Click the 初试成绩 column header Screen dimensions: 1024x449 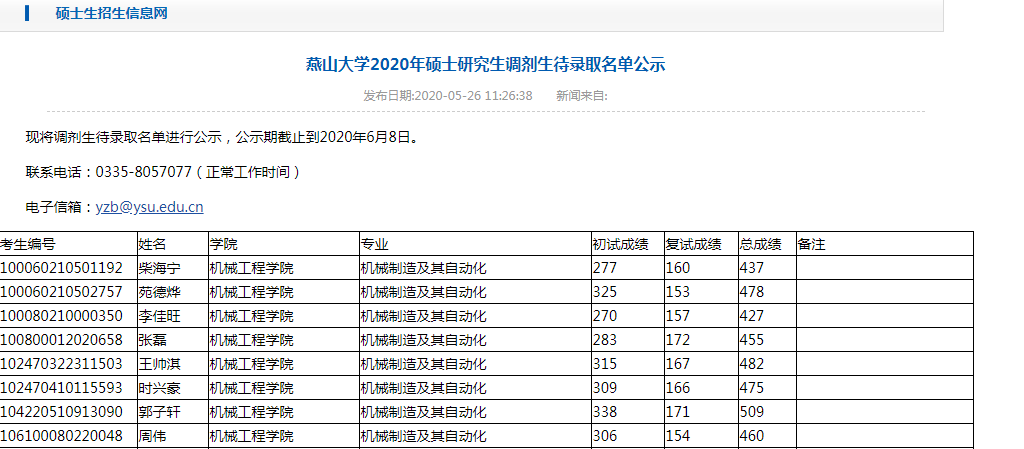[x=619, y=244]
